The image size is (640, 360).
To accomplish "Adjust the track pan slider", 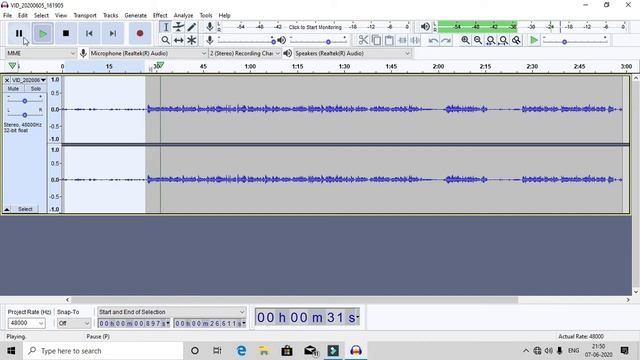I will (x=24, y=115).
